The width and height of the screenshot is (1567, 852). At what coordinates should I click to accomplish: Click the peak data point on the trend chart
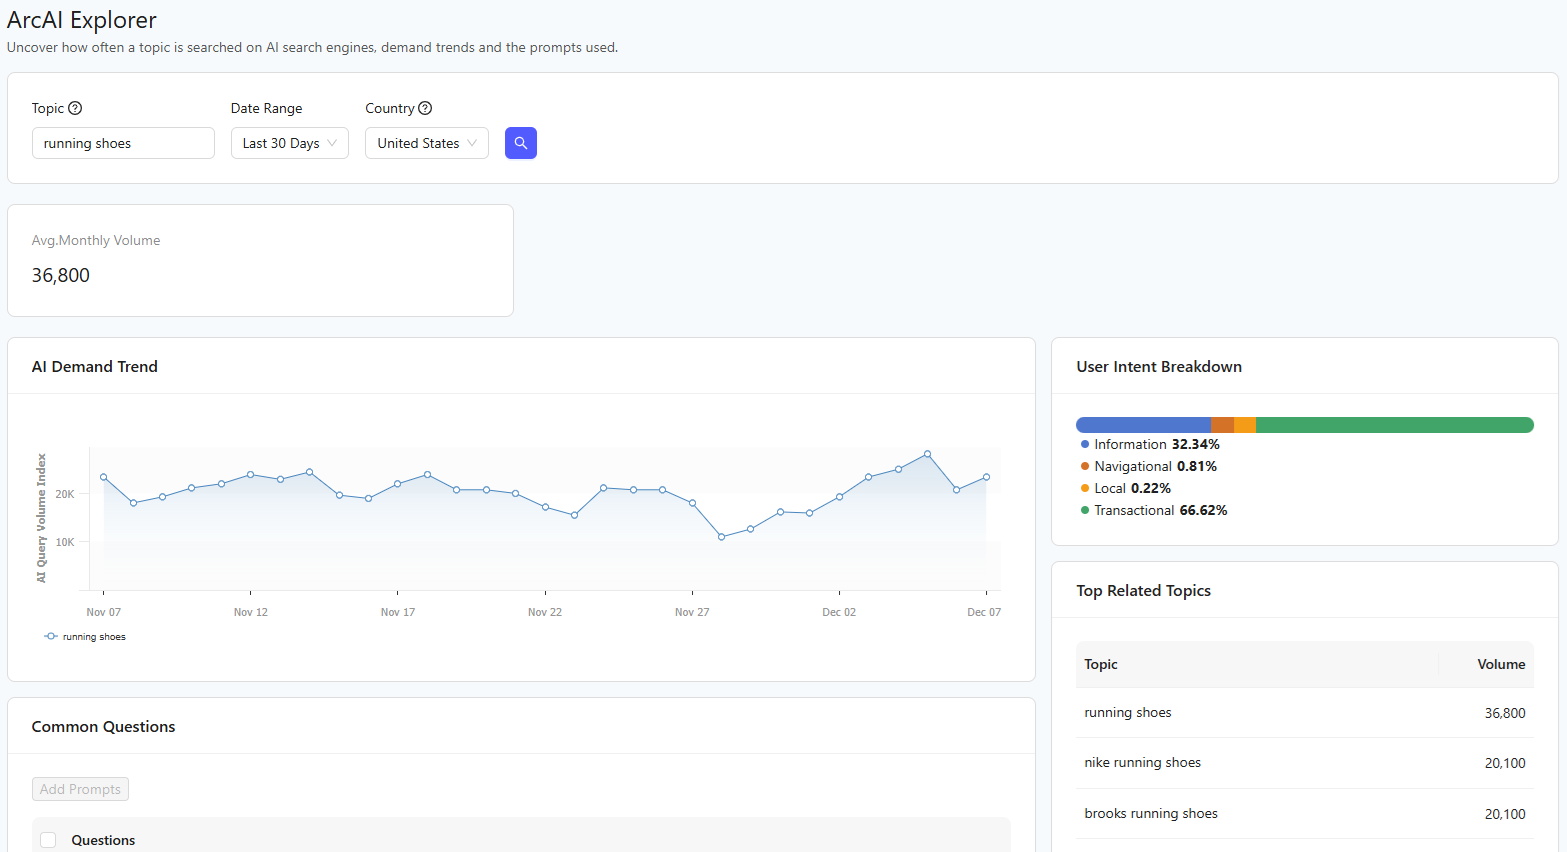[x=928, y=454]
